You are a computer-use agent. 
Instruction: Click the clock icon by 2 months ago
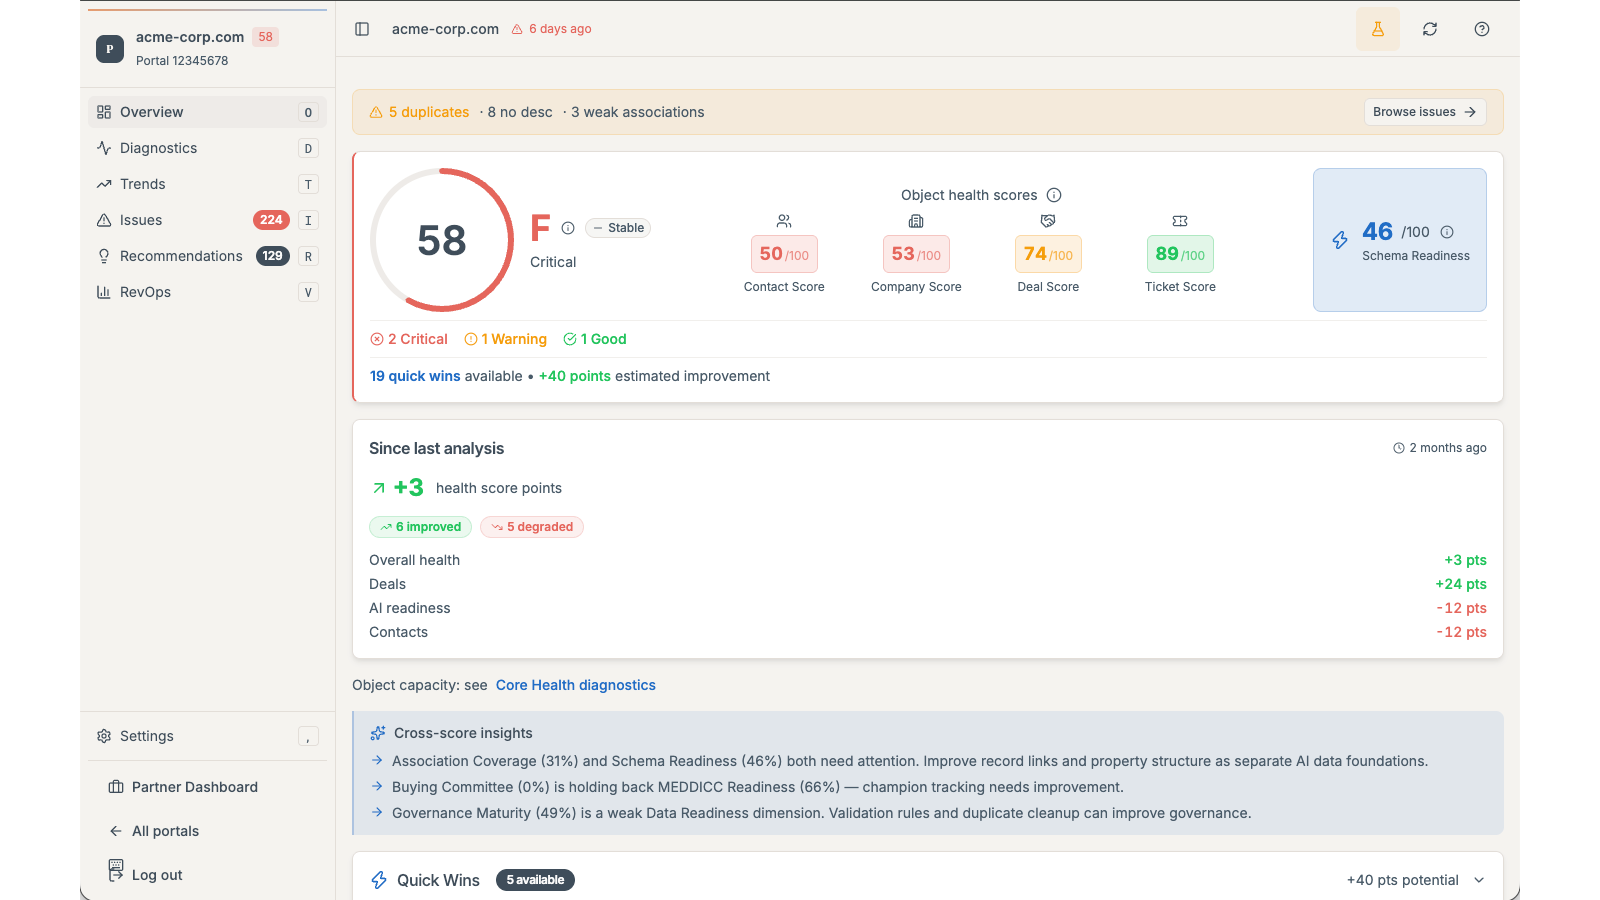tap(1399, 448)
